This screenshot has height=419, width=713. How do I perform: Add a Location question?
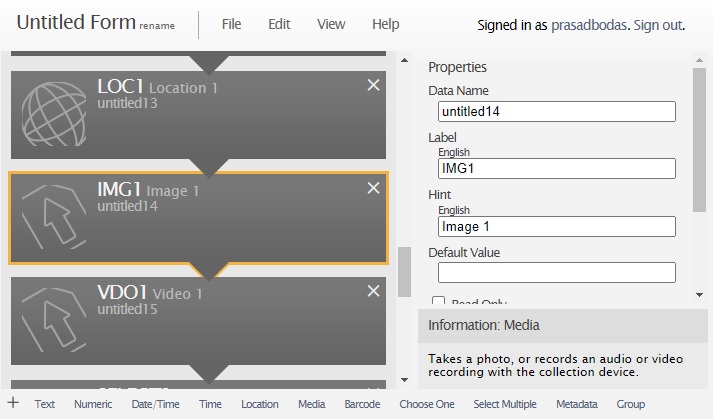(x=260, y=404)
